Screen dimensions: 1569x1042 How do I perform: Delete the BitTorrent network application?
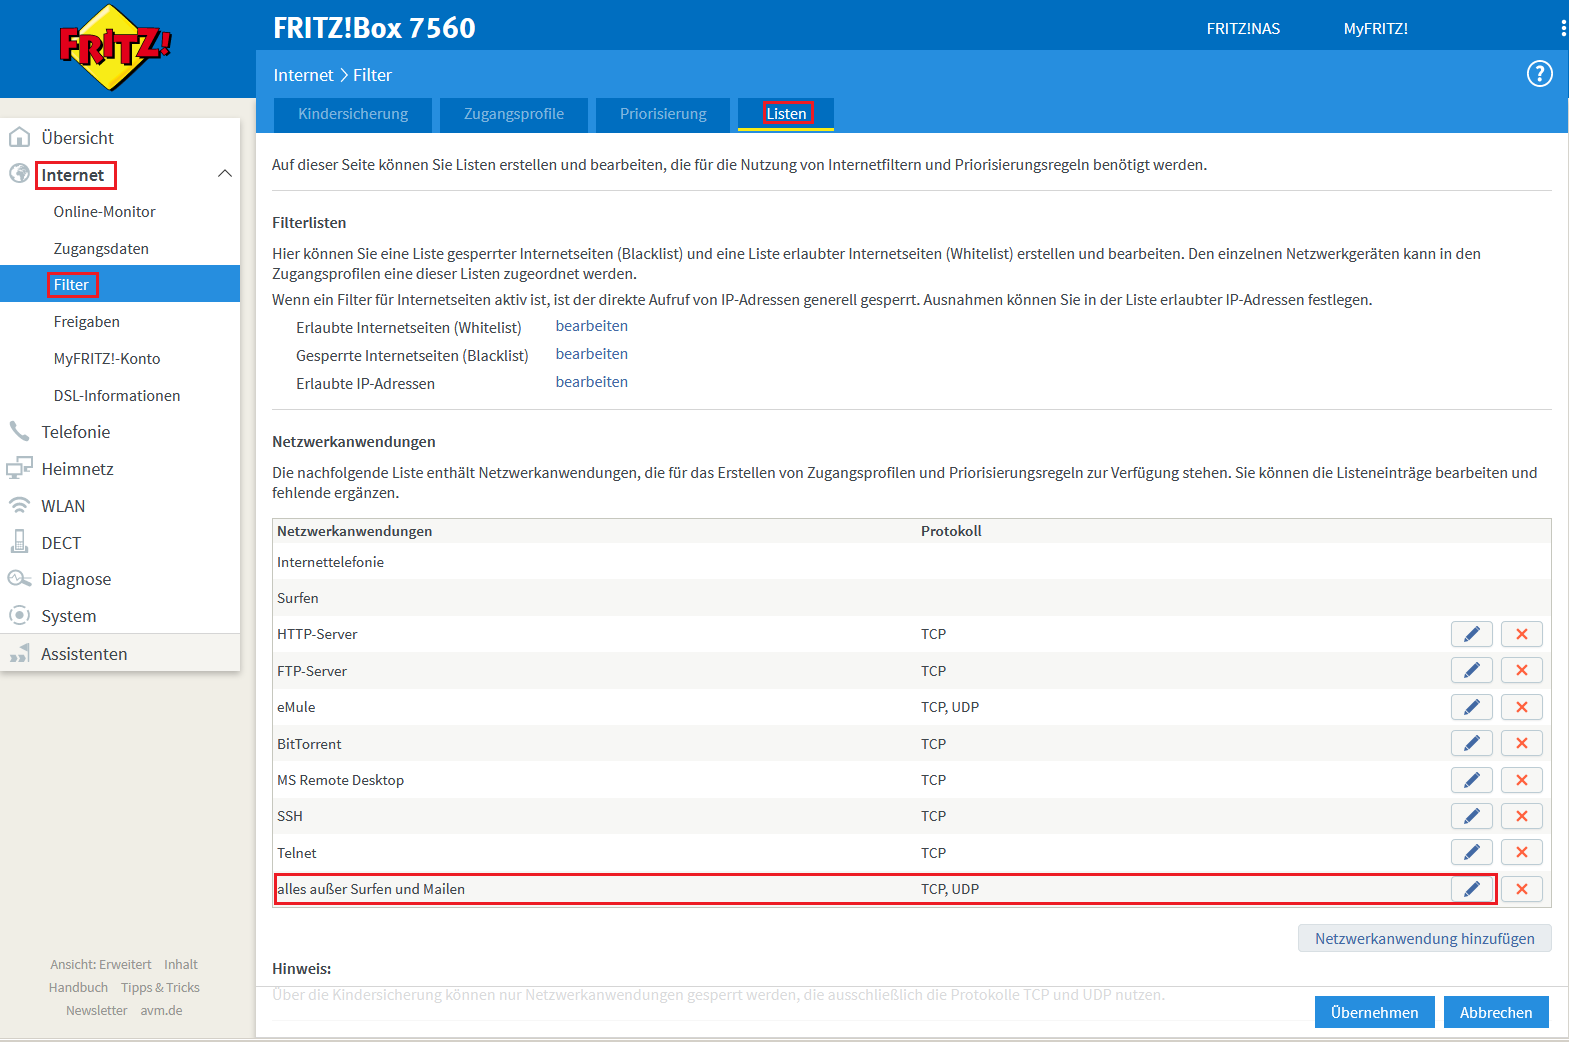[x=1521, y=743]
